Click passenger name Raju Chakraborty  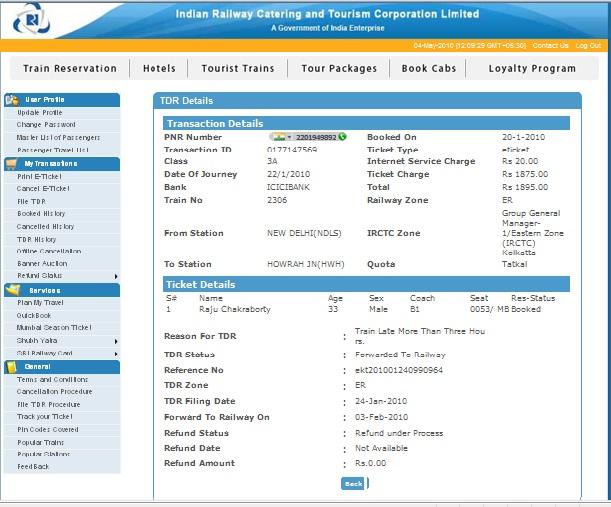[235, 309]
